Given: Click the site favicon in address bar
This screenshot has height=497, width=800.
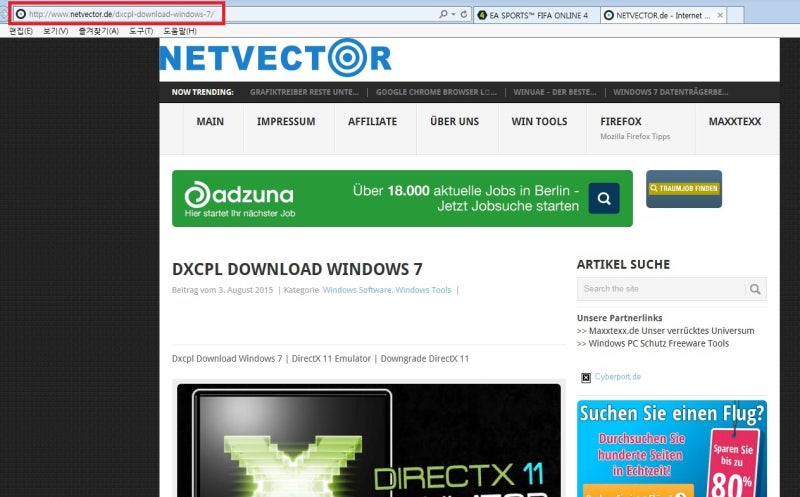Looking at the screenshot, I should (x=20, y=14).
